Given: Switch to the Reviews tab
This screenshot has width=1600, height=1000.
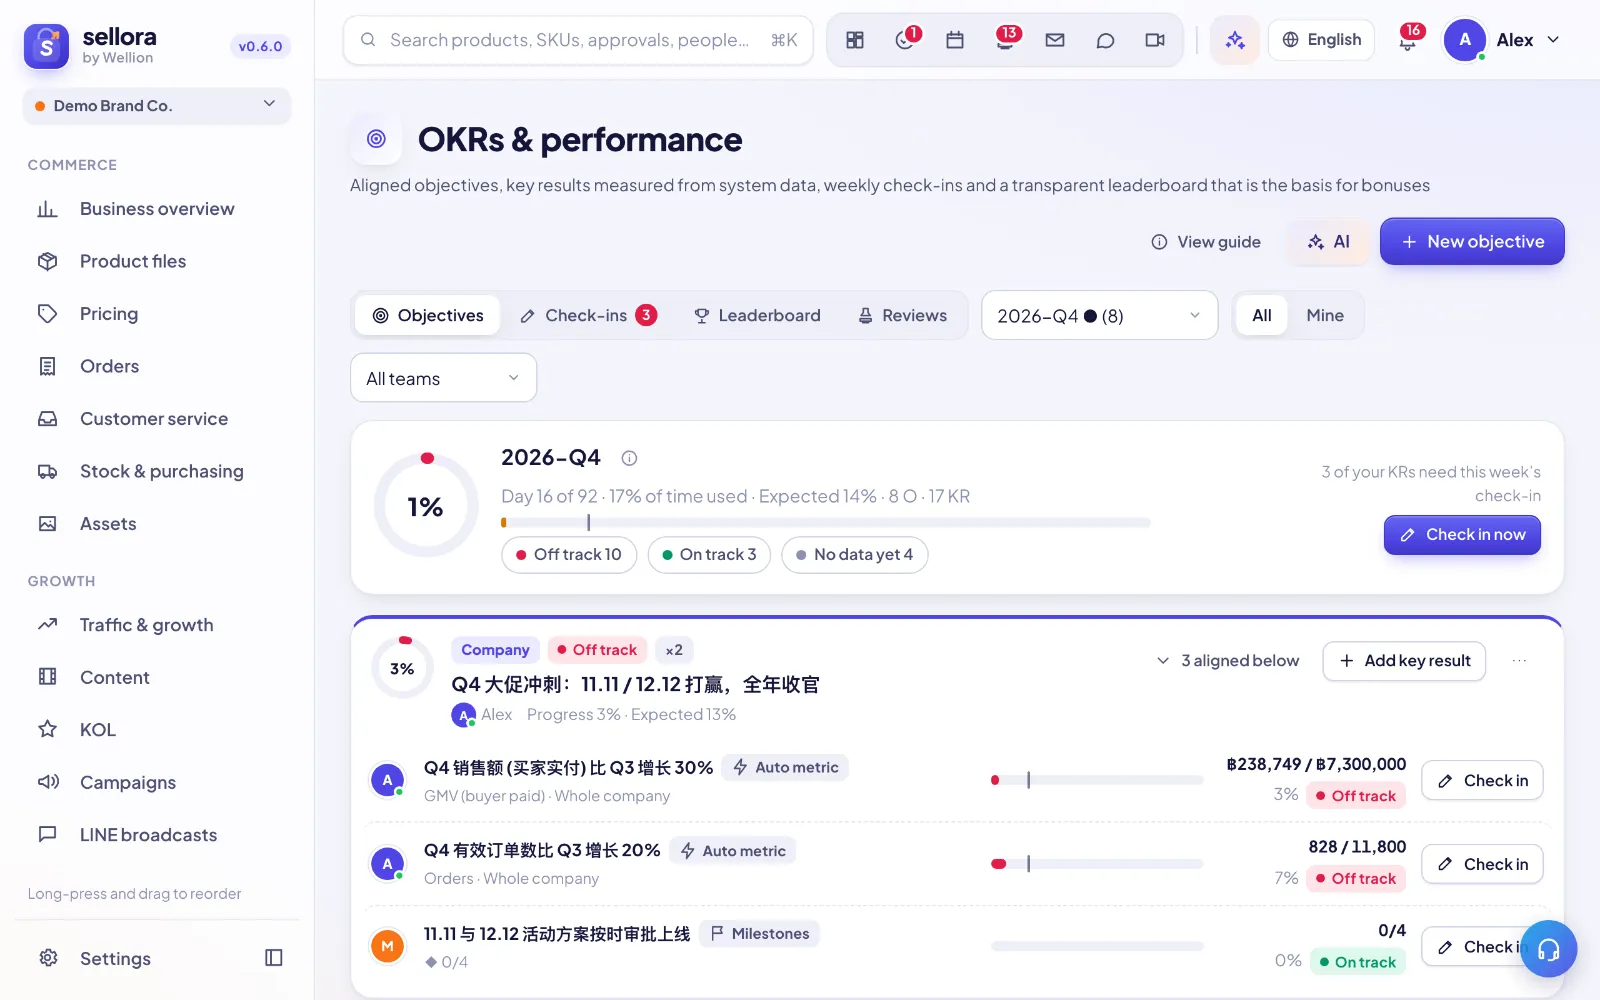Looking at the screenshot, I should click(903, 316).
